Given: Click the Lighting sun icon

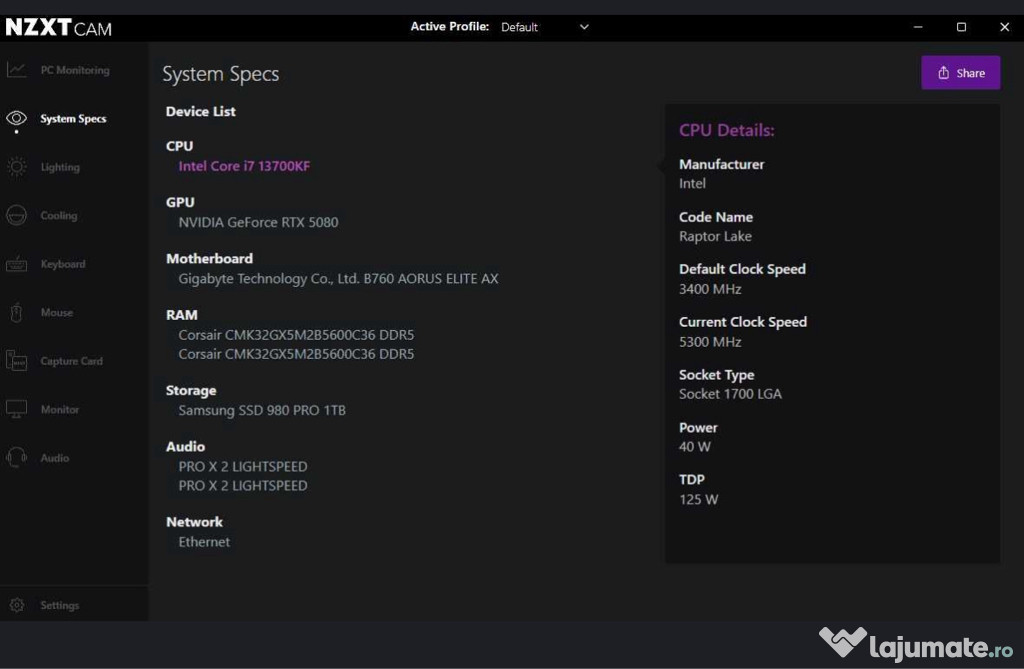Looking at the screenshot, I should click(16, 167).
